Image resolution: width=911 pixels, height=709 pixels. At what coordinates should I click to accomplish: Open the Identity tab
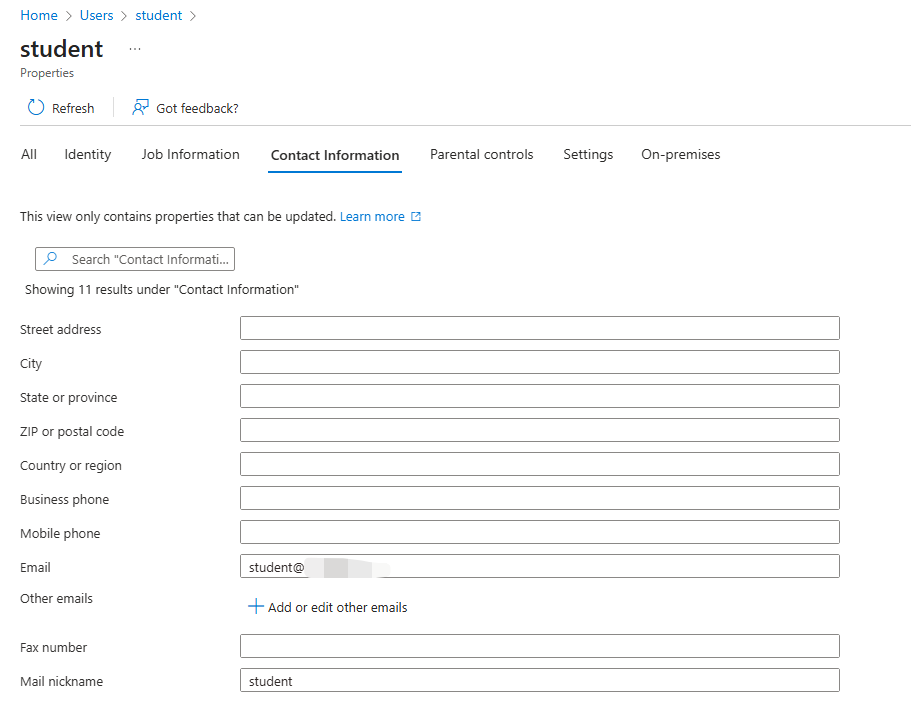point(88,155)
